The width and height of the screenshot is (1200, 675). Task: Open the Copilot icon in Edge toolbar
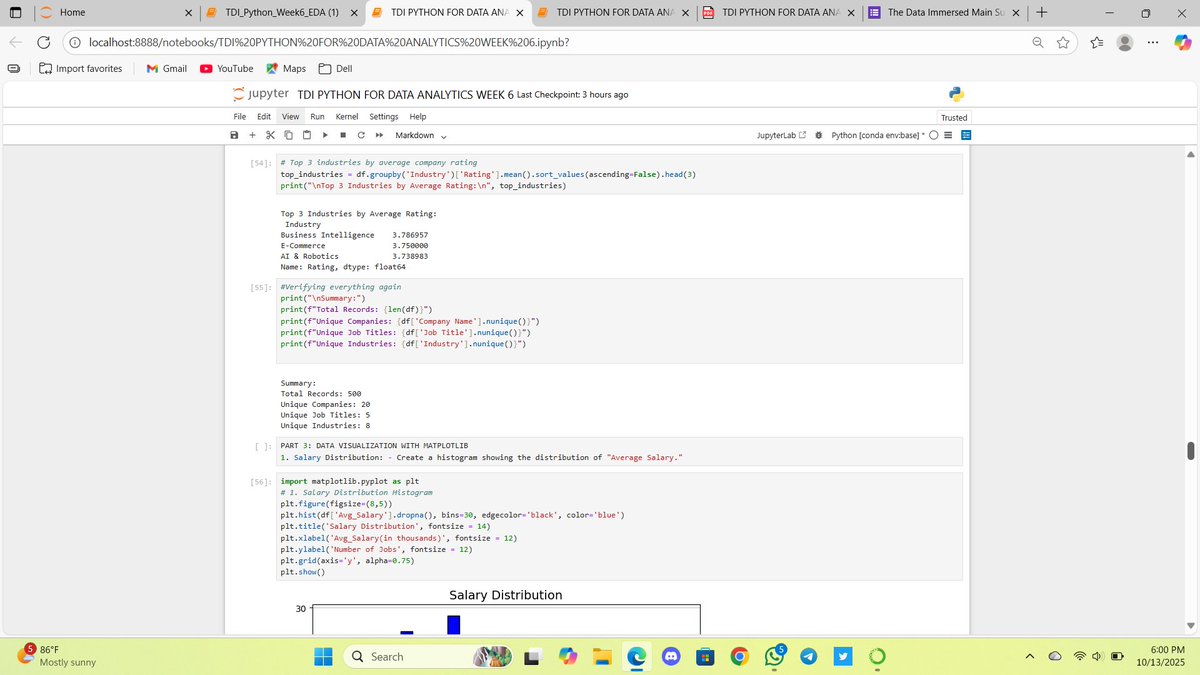[x=1184, y=43]
